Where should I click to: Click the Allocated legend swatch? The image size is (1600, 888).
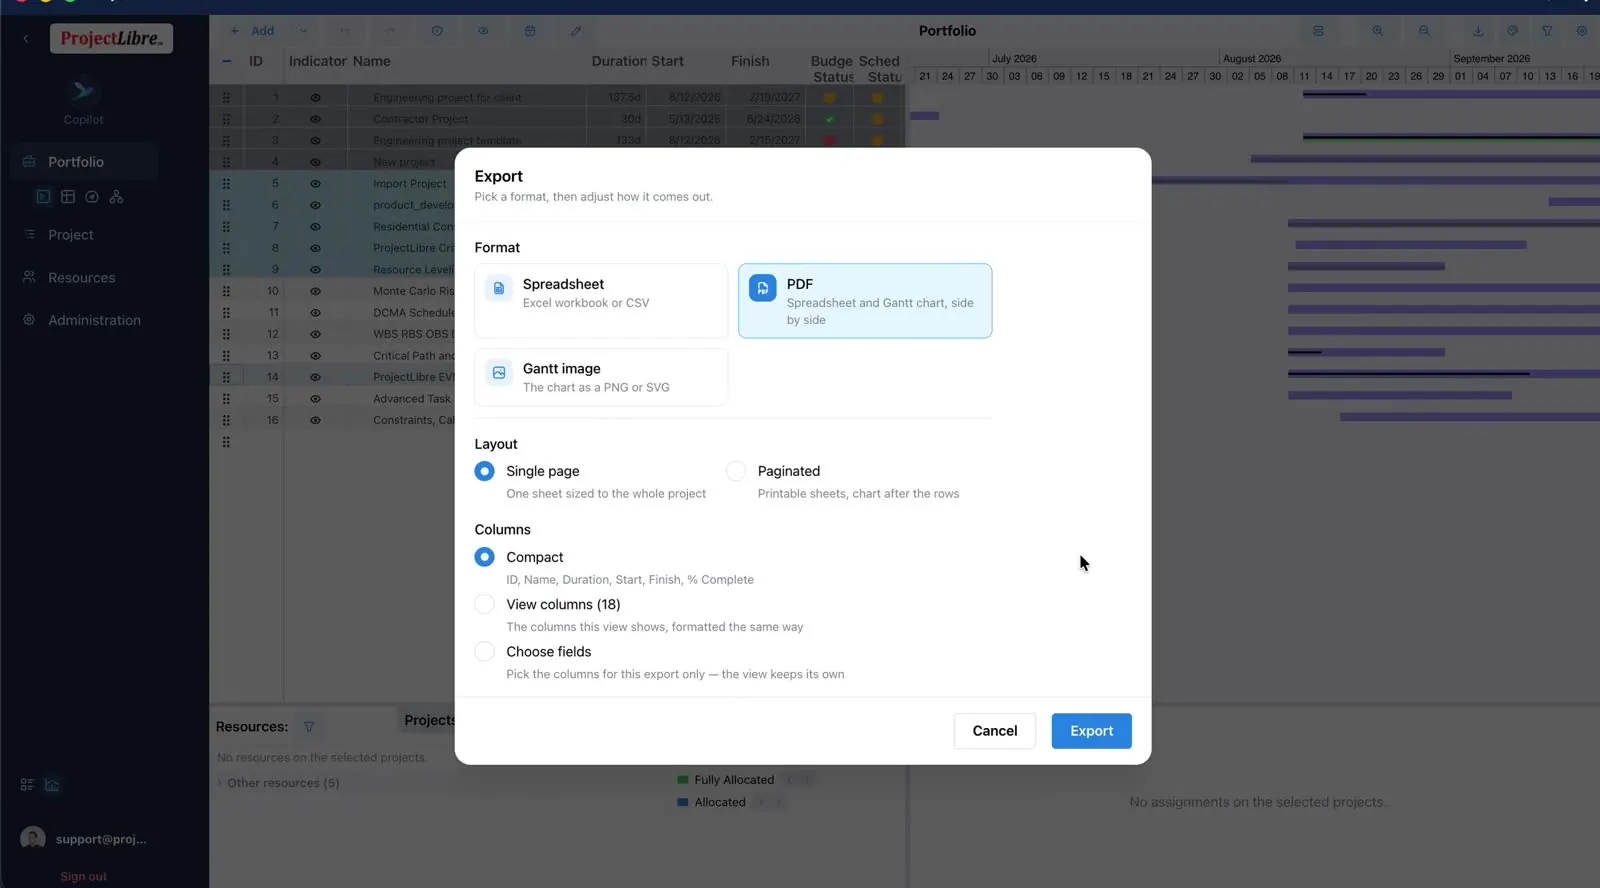[683, 802]
